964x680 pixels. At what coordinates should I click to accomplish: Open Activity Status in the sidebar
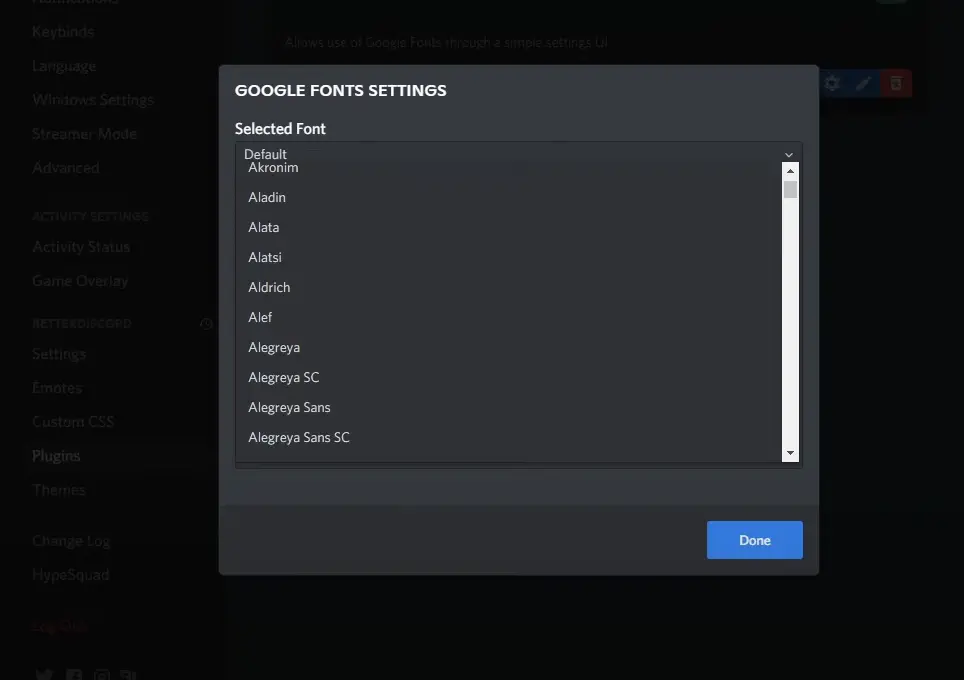[81, 247]
